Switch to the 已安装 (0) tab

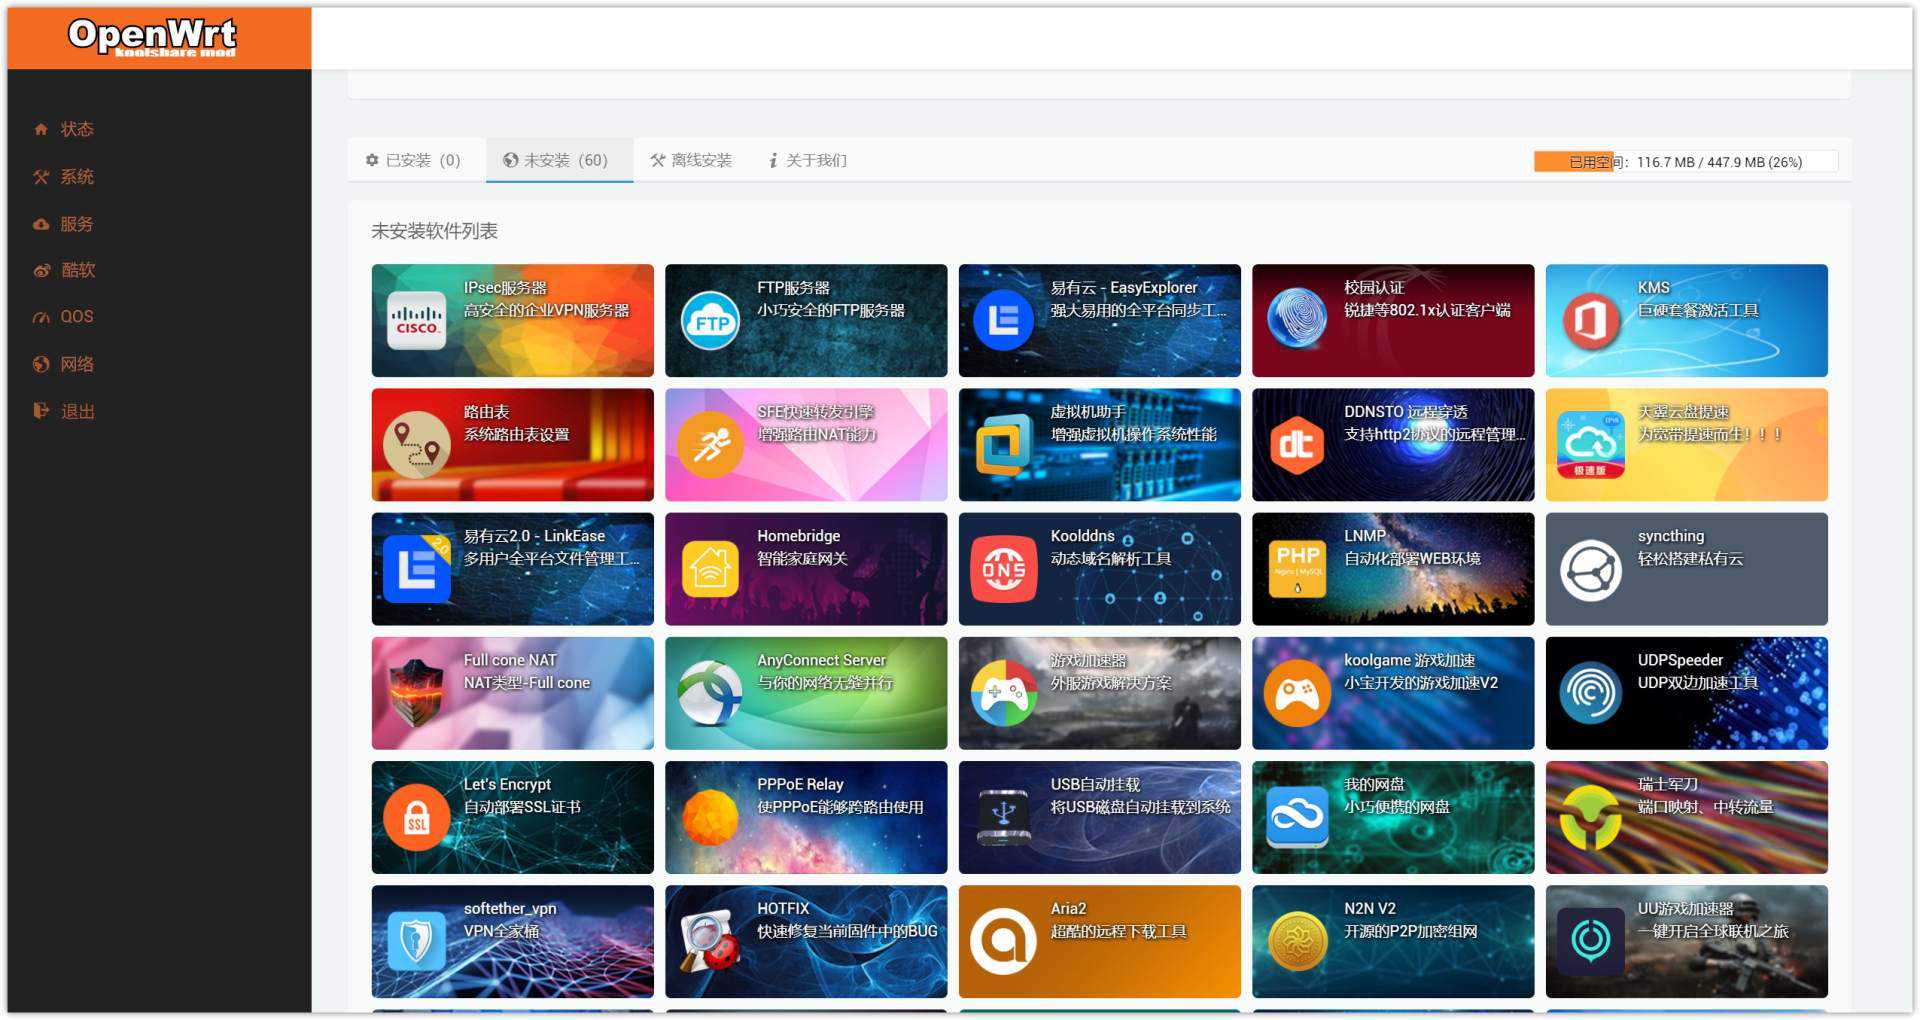[x=414, y=160]
